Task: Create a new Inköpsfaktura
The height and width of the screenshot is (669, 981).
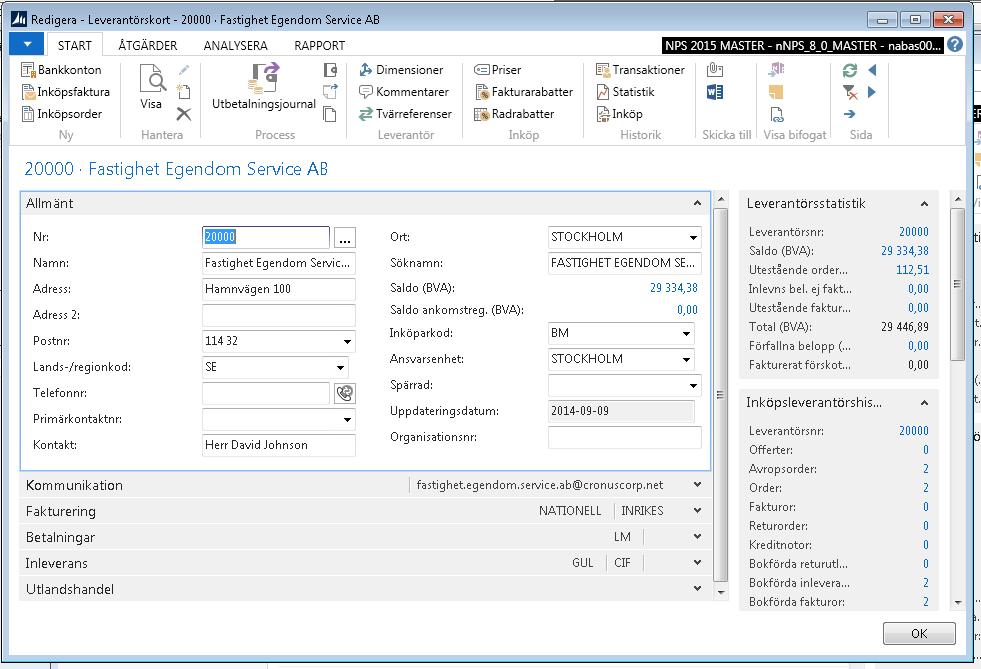Action: (x=66, y=92)
